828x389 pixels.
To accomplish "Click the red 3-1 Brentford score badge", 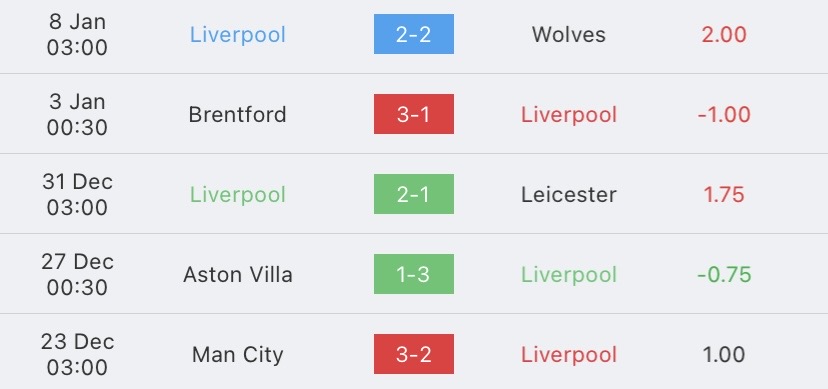I will (x=413, y=114).
